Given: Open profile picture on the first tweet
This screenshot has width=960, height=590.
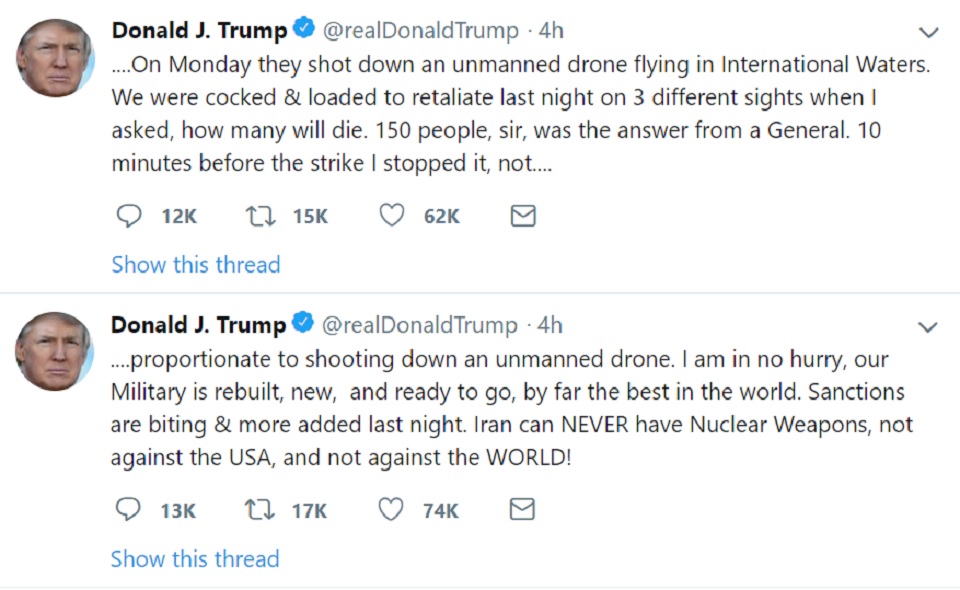Looking at the screenshot, I should click(x=55, y=57).
